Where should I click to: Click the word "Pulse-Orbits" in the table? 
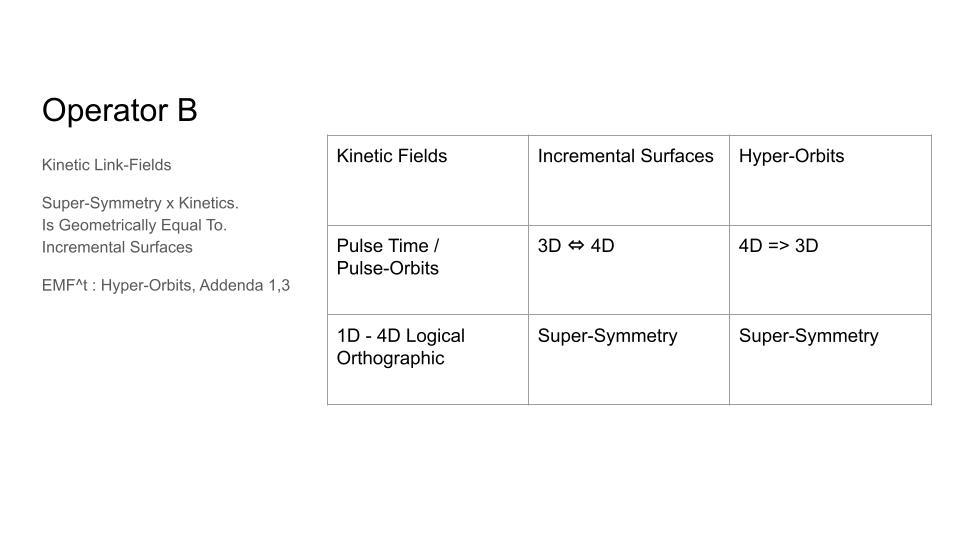tap(387, 268)
